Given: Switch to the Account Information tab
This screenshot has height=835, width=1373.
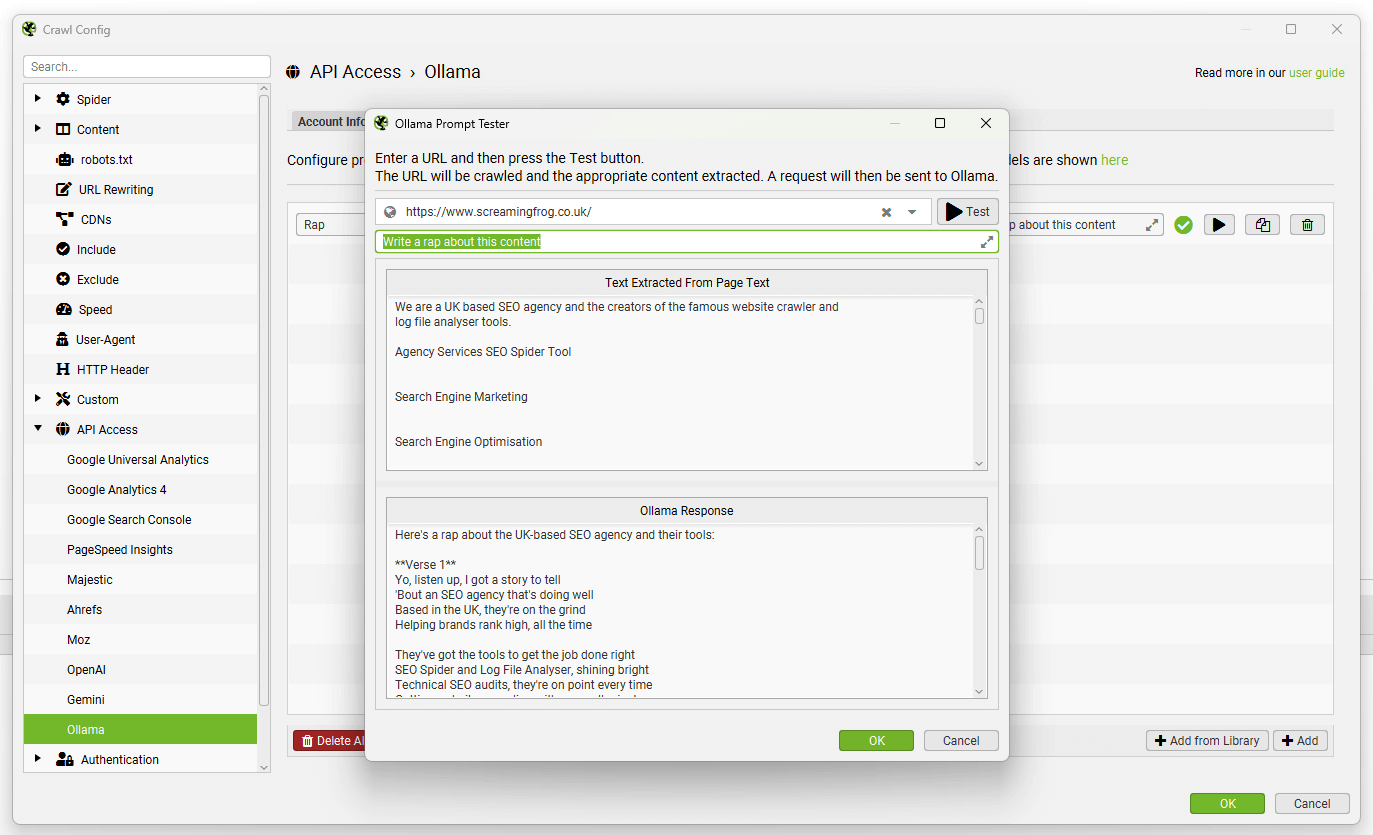Looking at the screenshot, I should click(330, 122).
